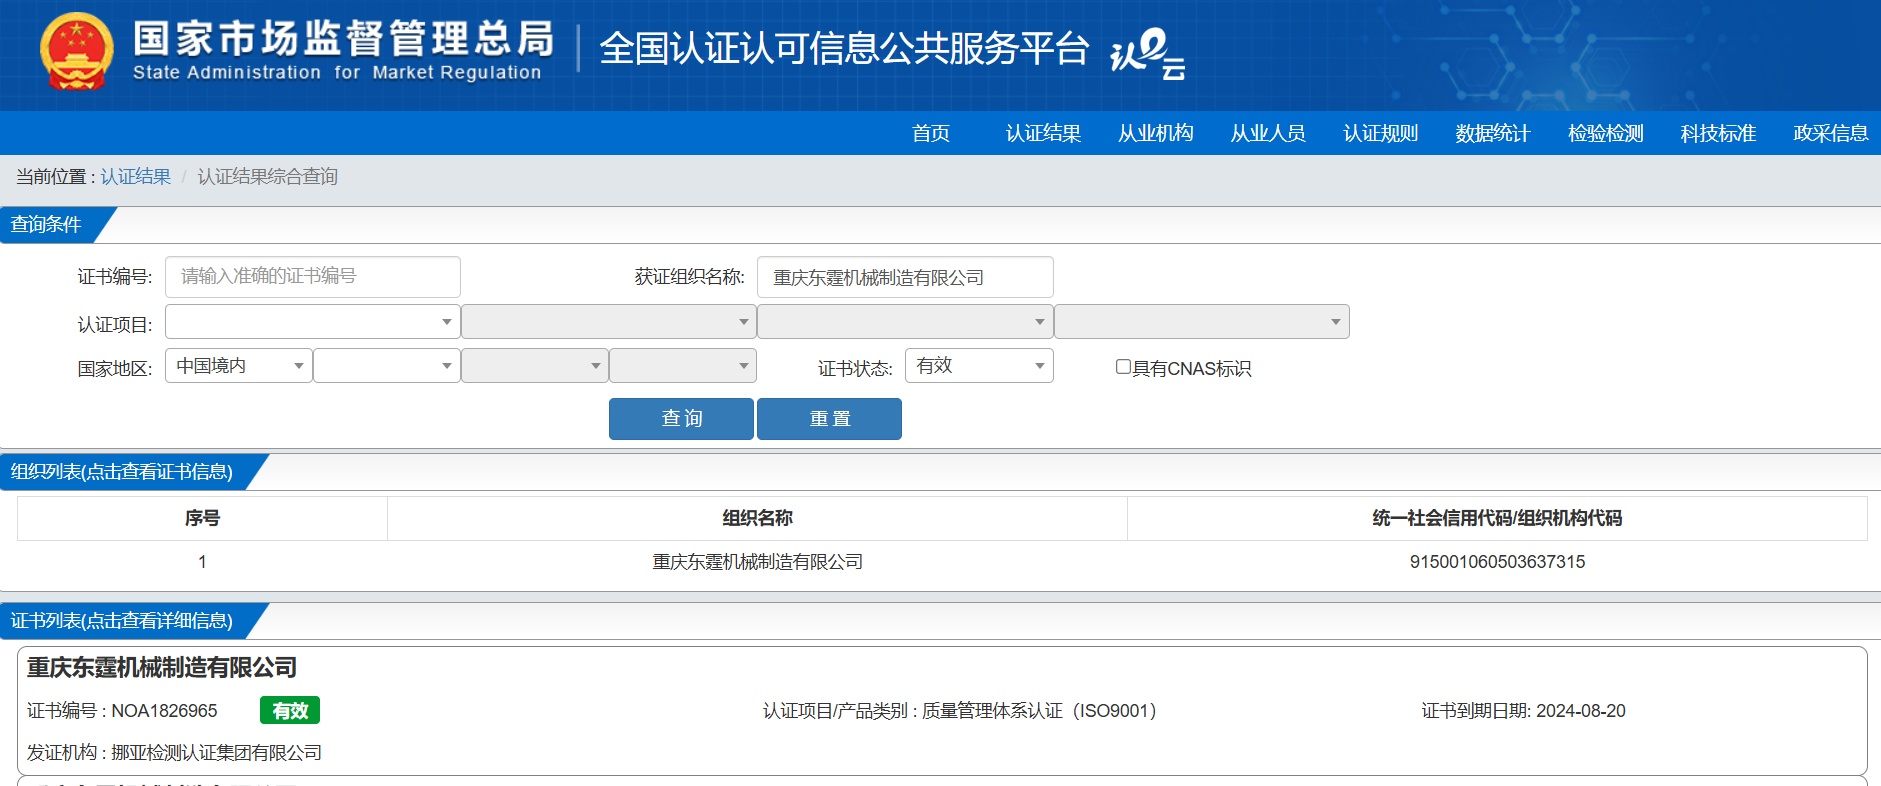Viewport: 1881px width, 786px height.
Task: Open the 证书状态 dropdown showing 有效
Action: [x=979, y=366]
